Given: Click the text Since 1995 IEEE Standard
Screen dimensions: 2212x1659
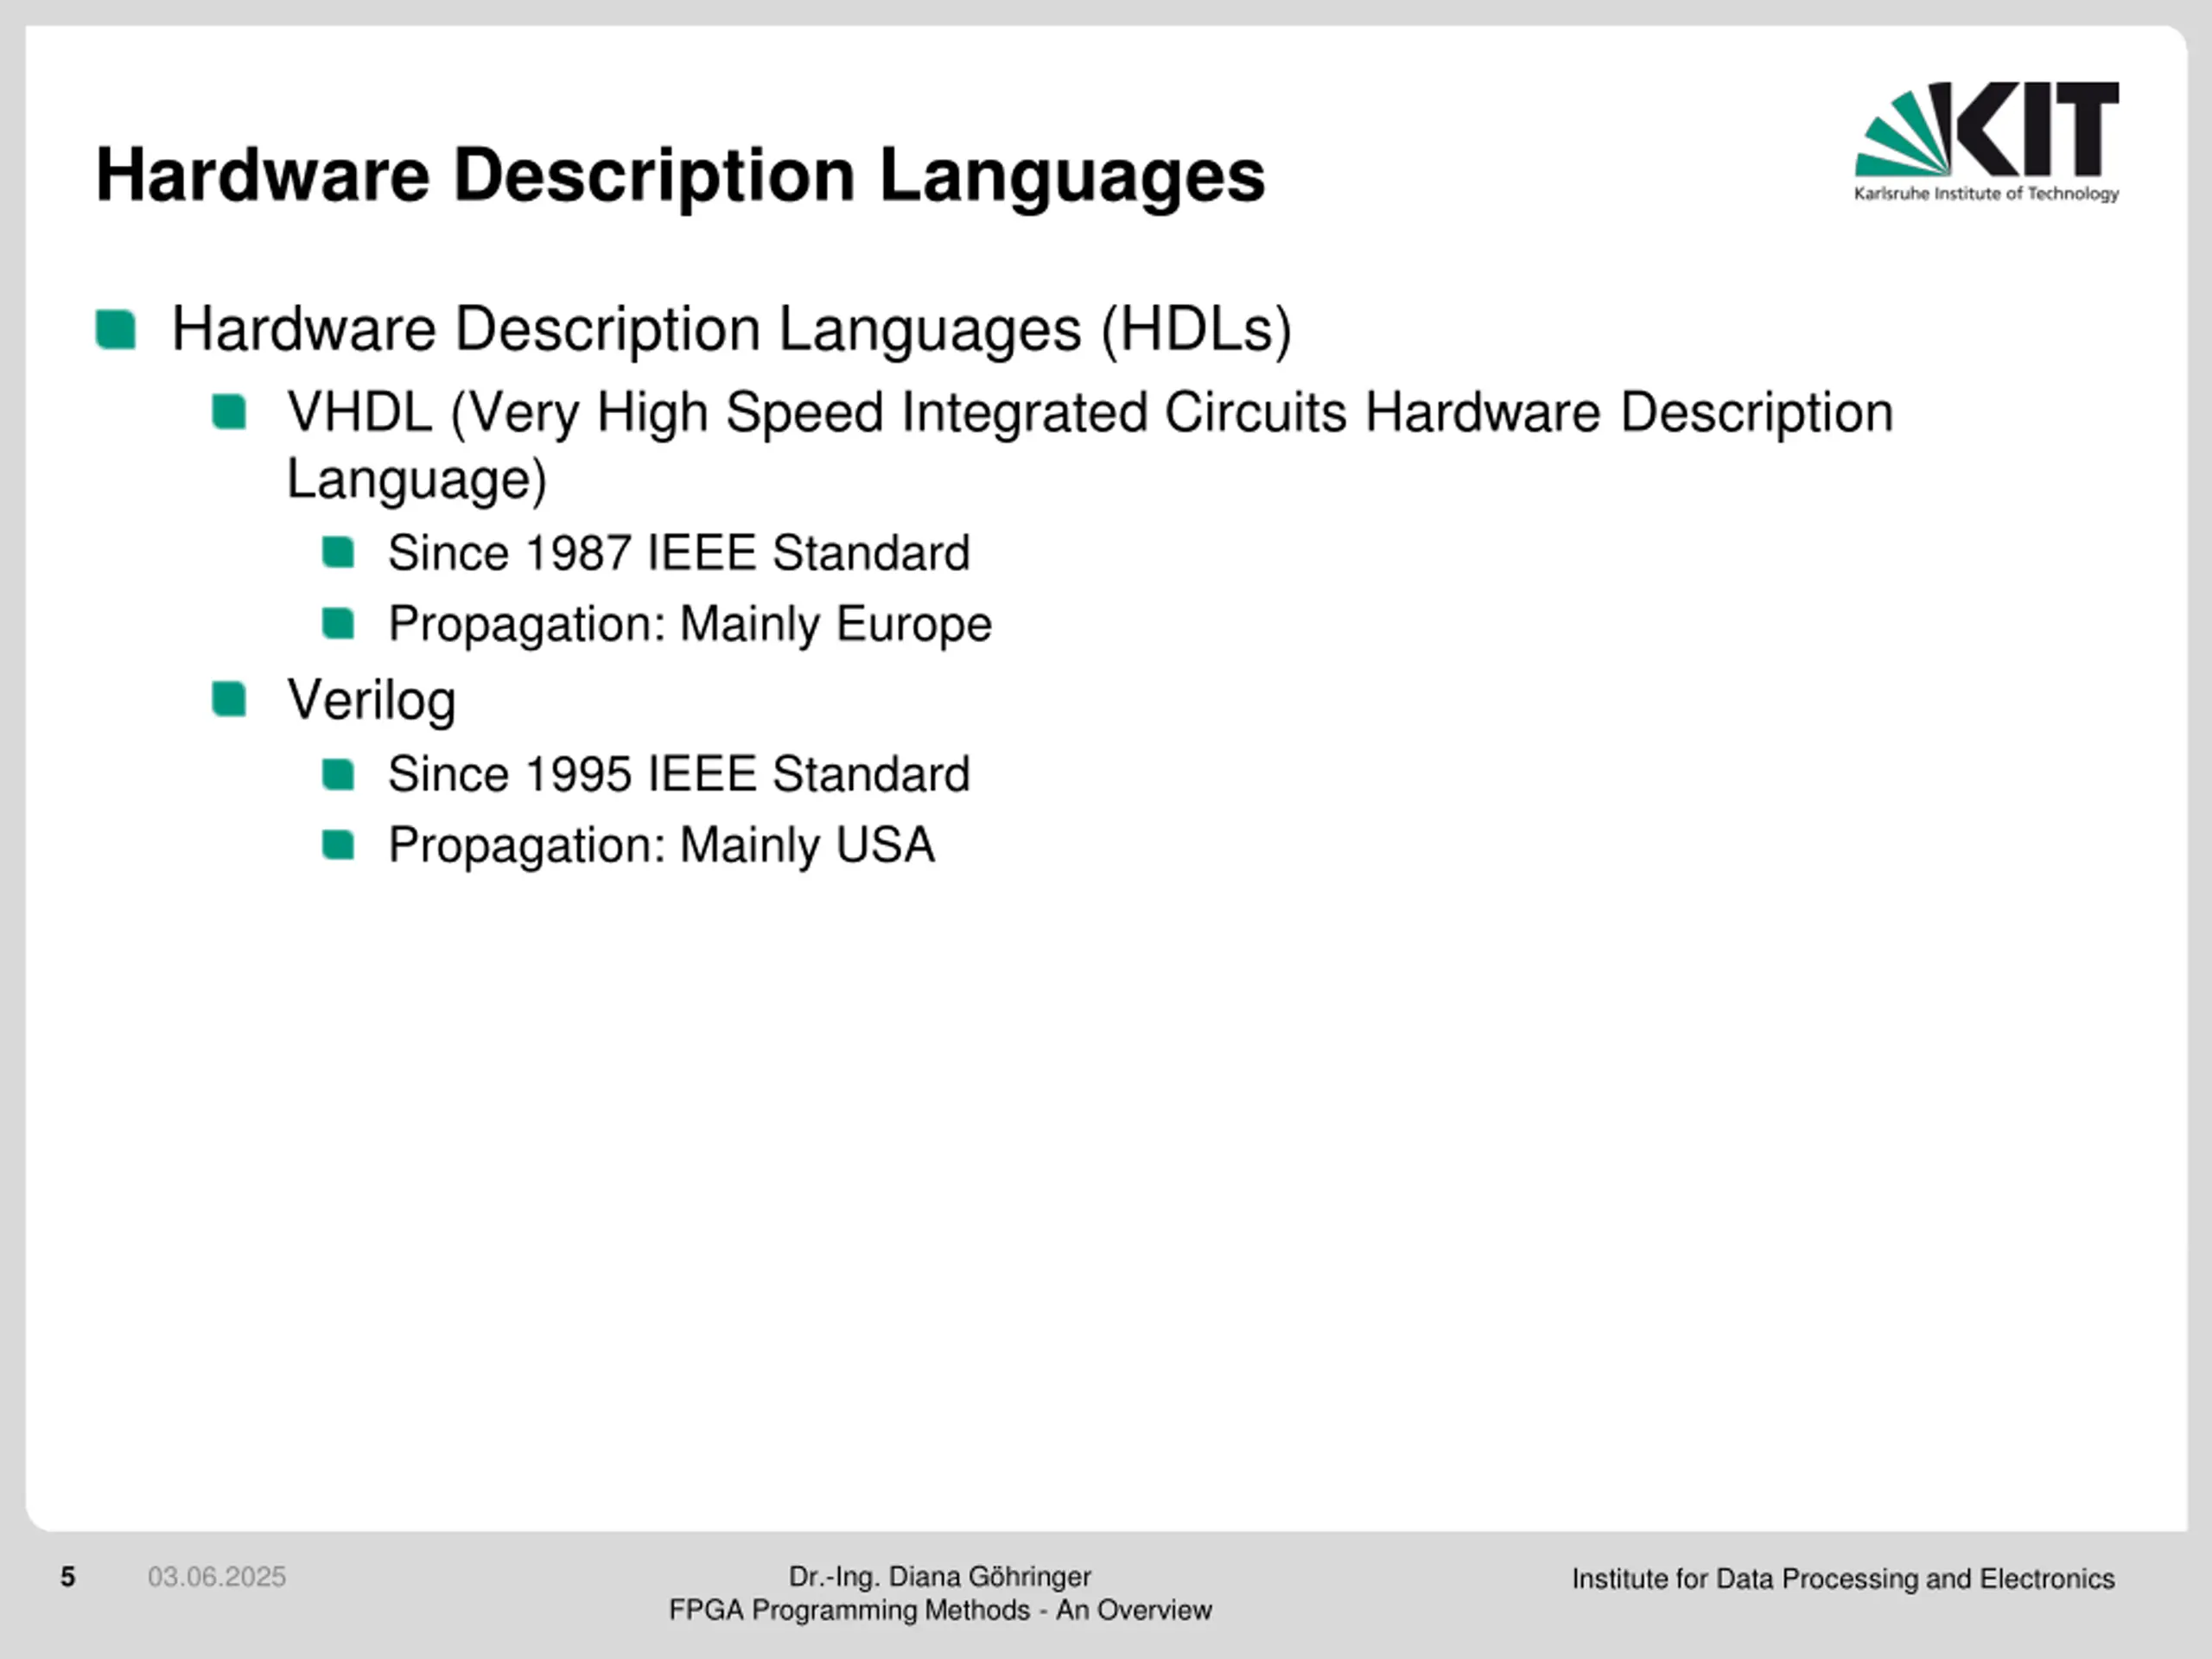Looking at the screenshot, I should click(x=678, y=774).
